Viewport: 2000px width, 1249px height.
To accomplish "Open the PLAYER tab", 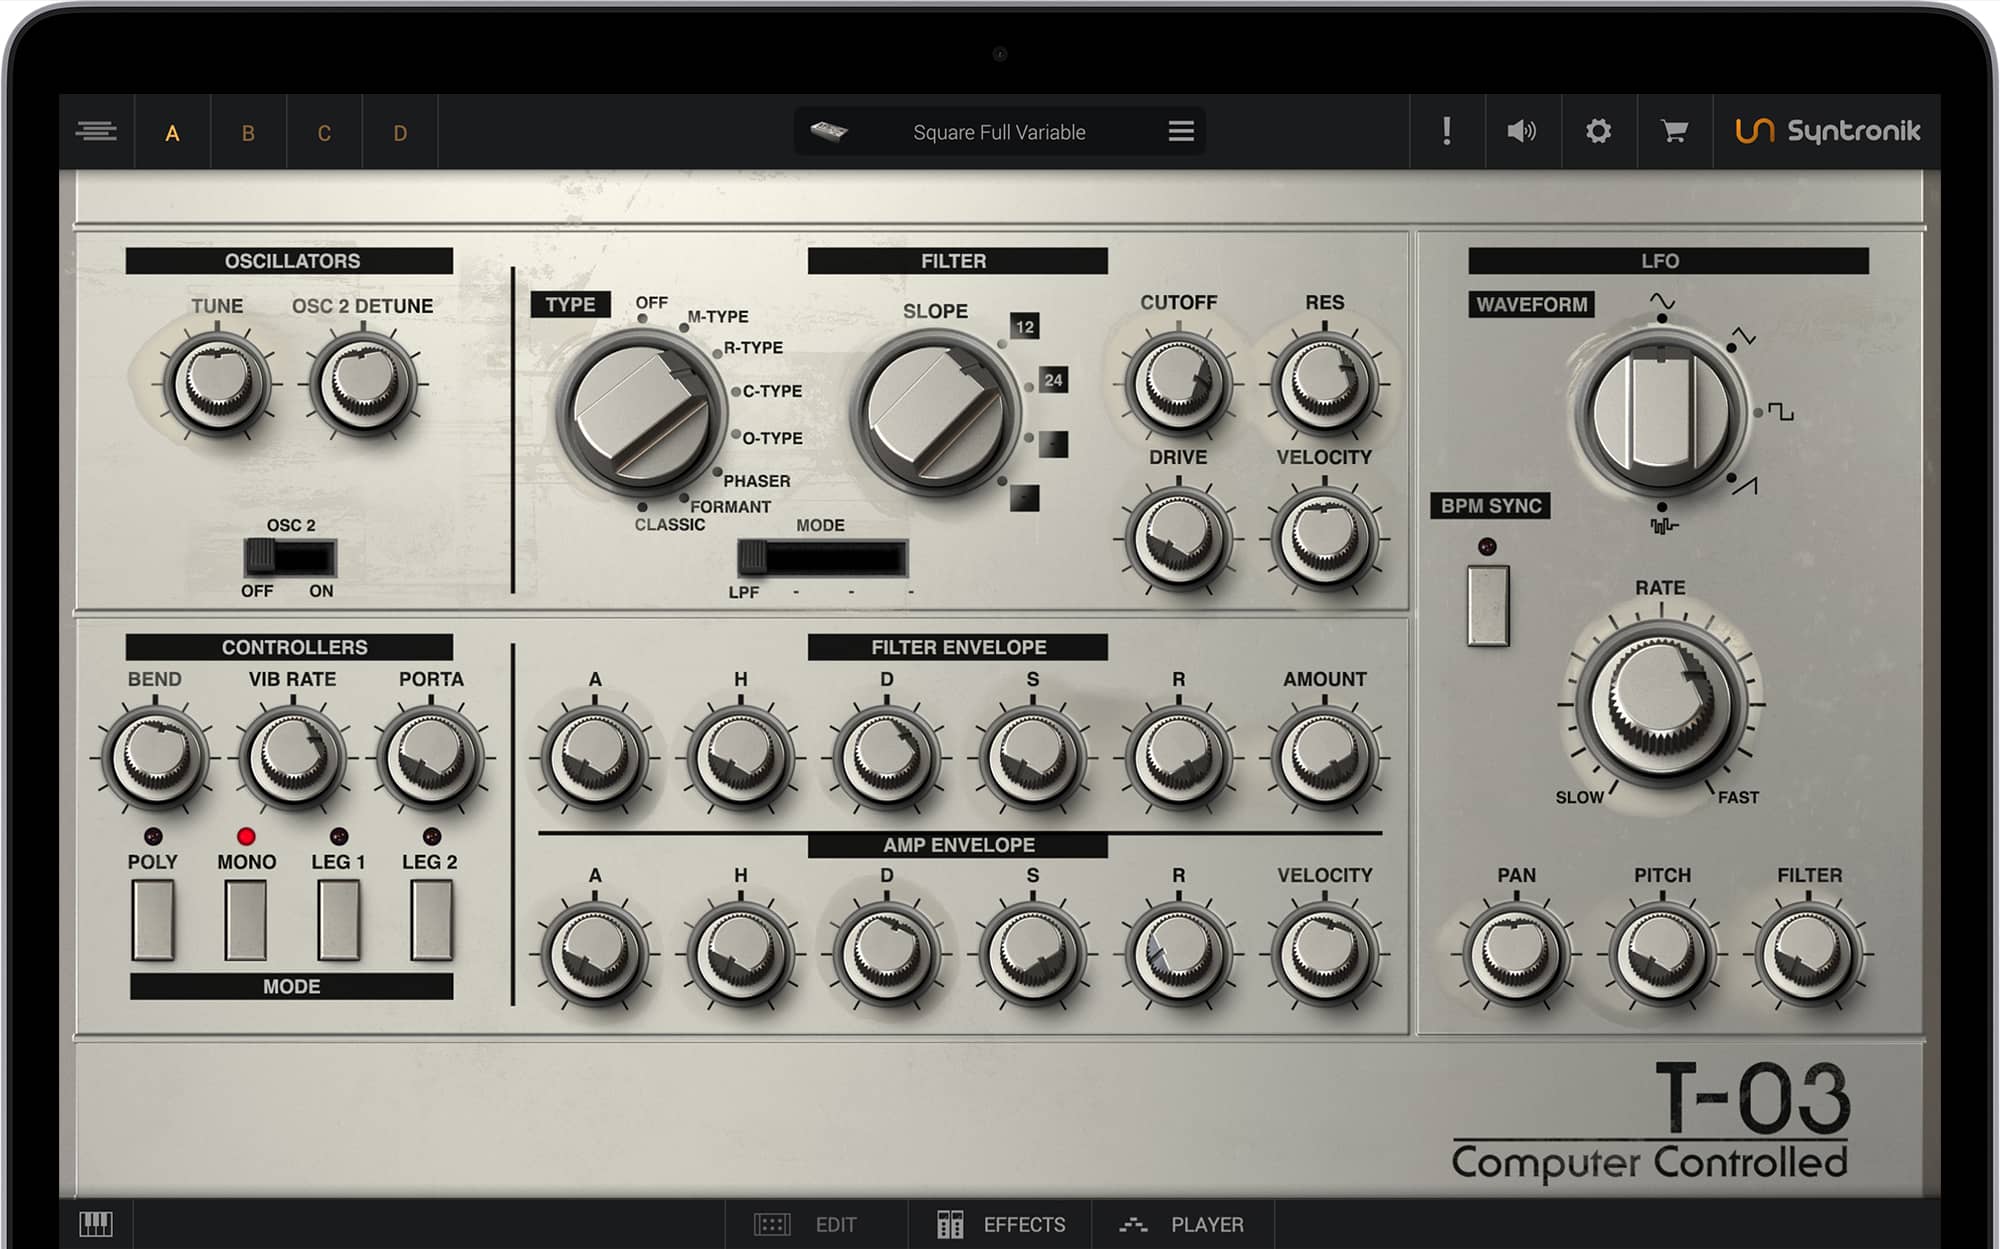I will (1183, 1224).
